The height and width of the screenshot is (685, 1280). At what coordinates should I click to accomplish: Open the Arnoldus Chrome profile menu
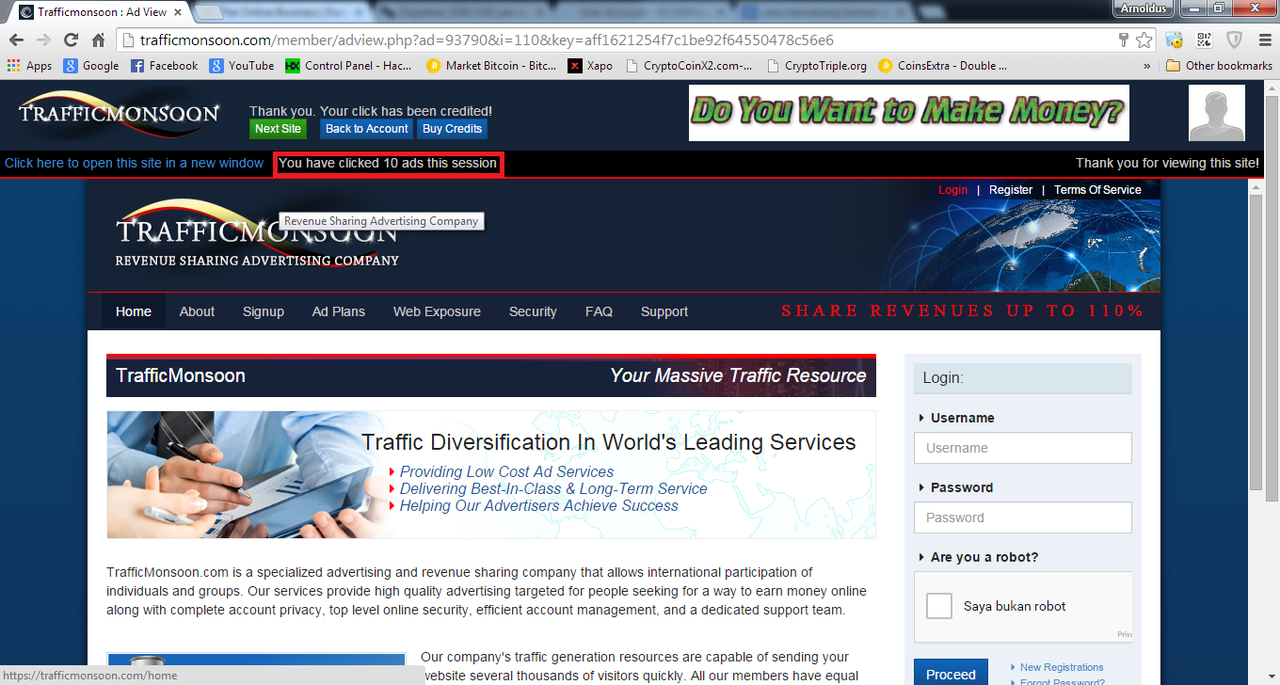[1143, 8]
